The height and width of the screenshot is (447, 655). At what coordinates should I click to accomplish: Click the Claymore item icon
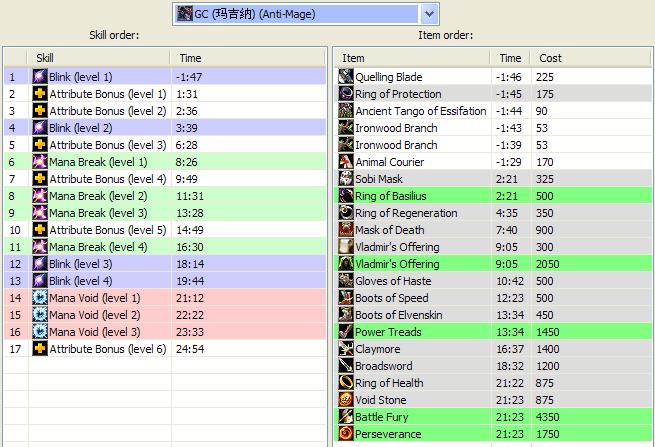(x=346, y=349)
